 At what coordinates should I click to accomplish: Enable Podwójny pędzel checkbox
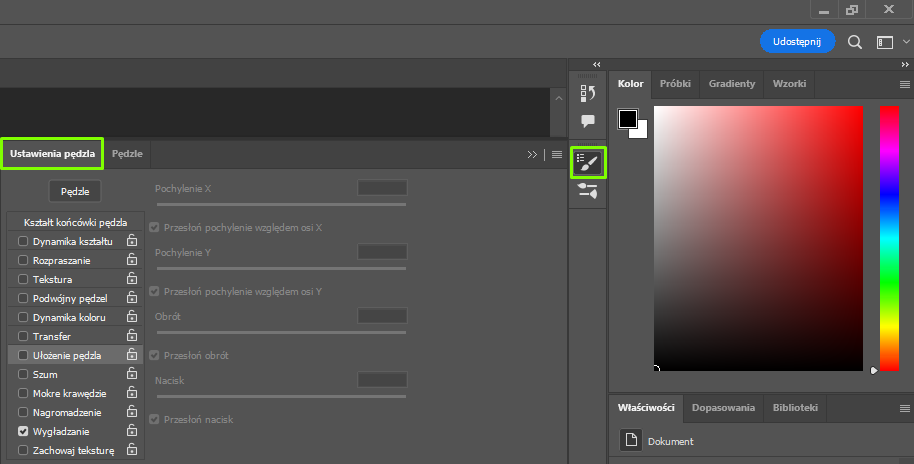coord(23,298)
